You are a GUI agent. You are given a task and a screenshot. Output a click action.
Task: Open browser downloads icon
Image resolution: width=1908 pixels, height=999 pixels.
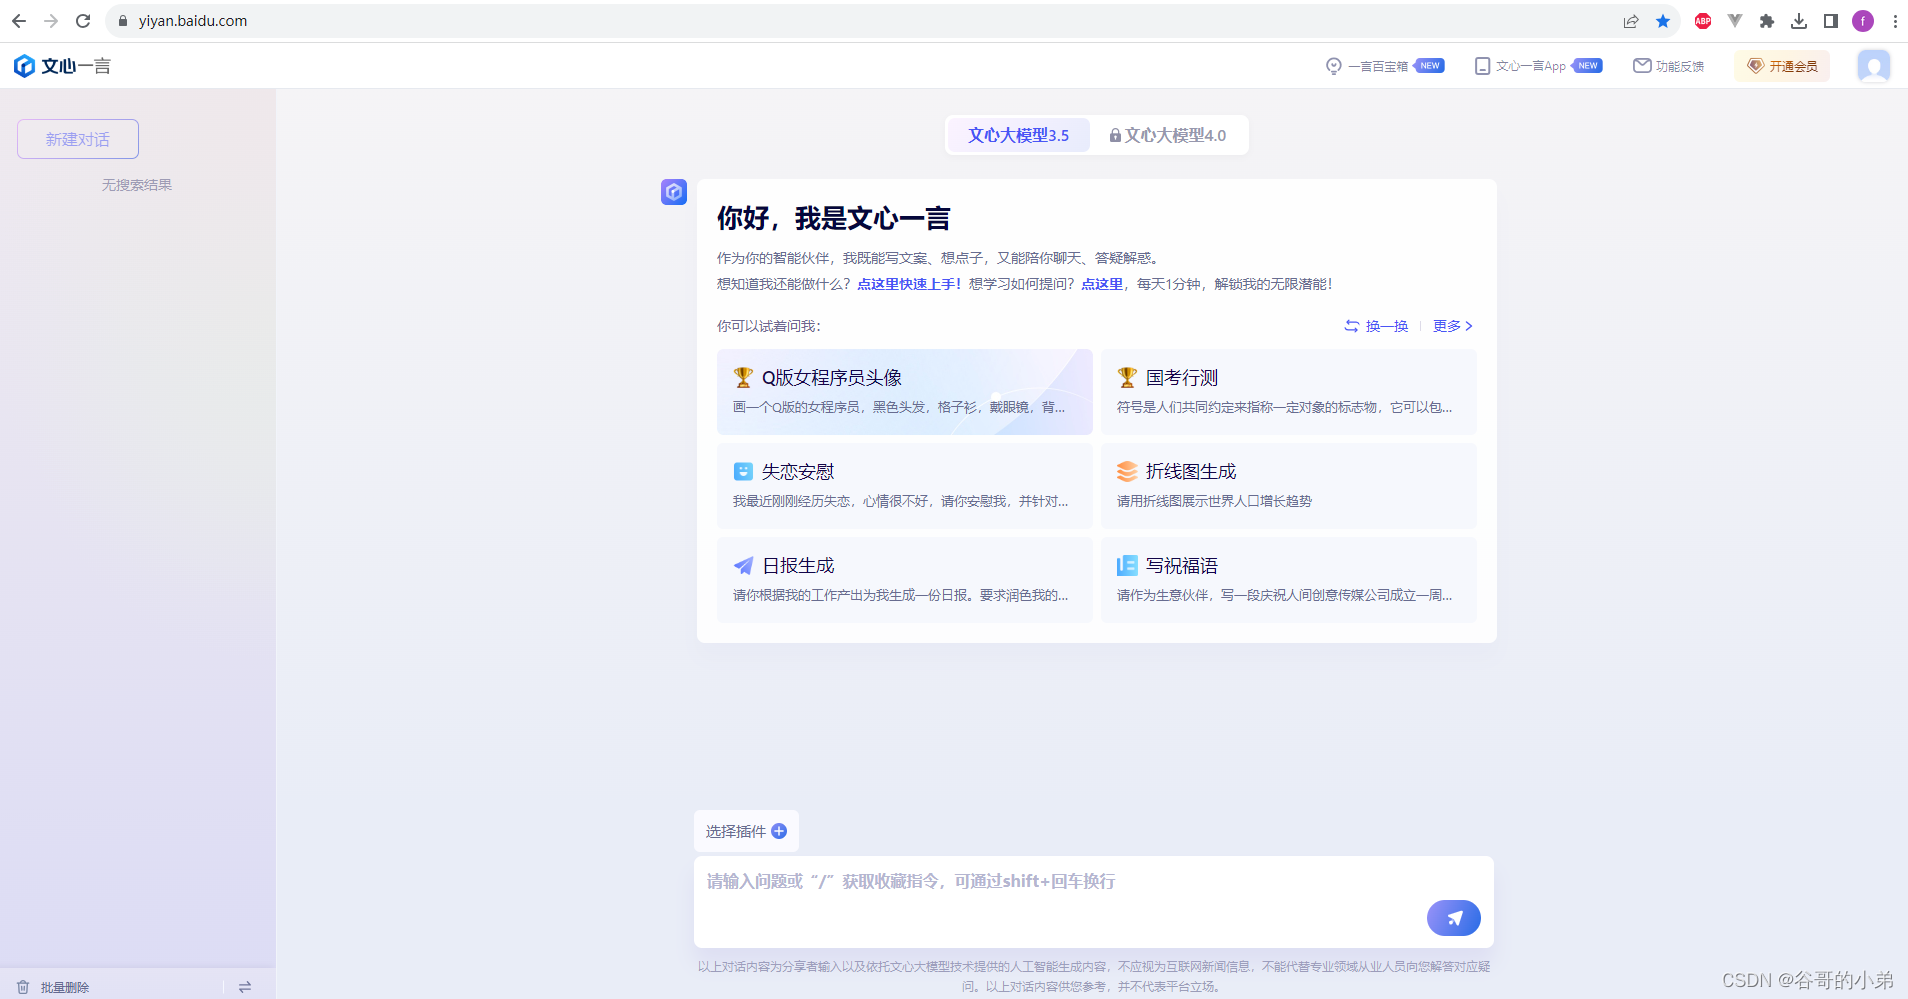pyautogui.click(x=1799, y=21)
